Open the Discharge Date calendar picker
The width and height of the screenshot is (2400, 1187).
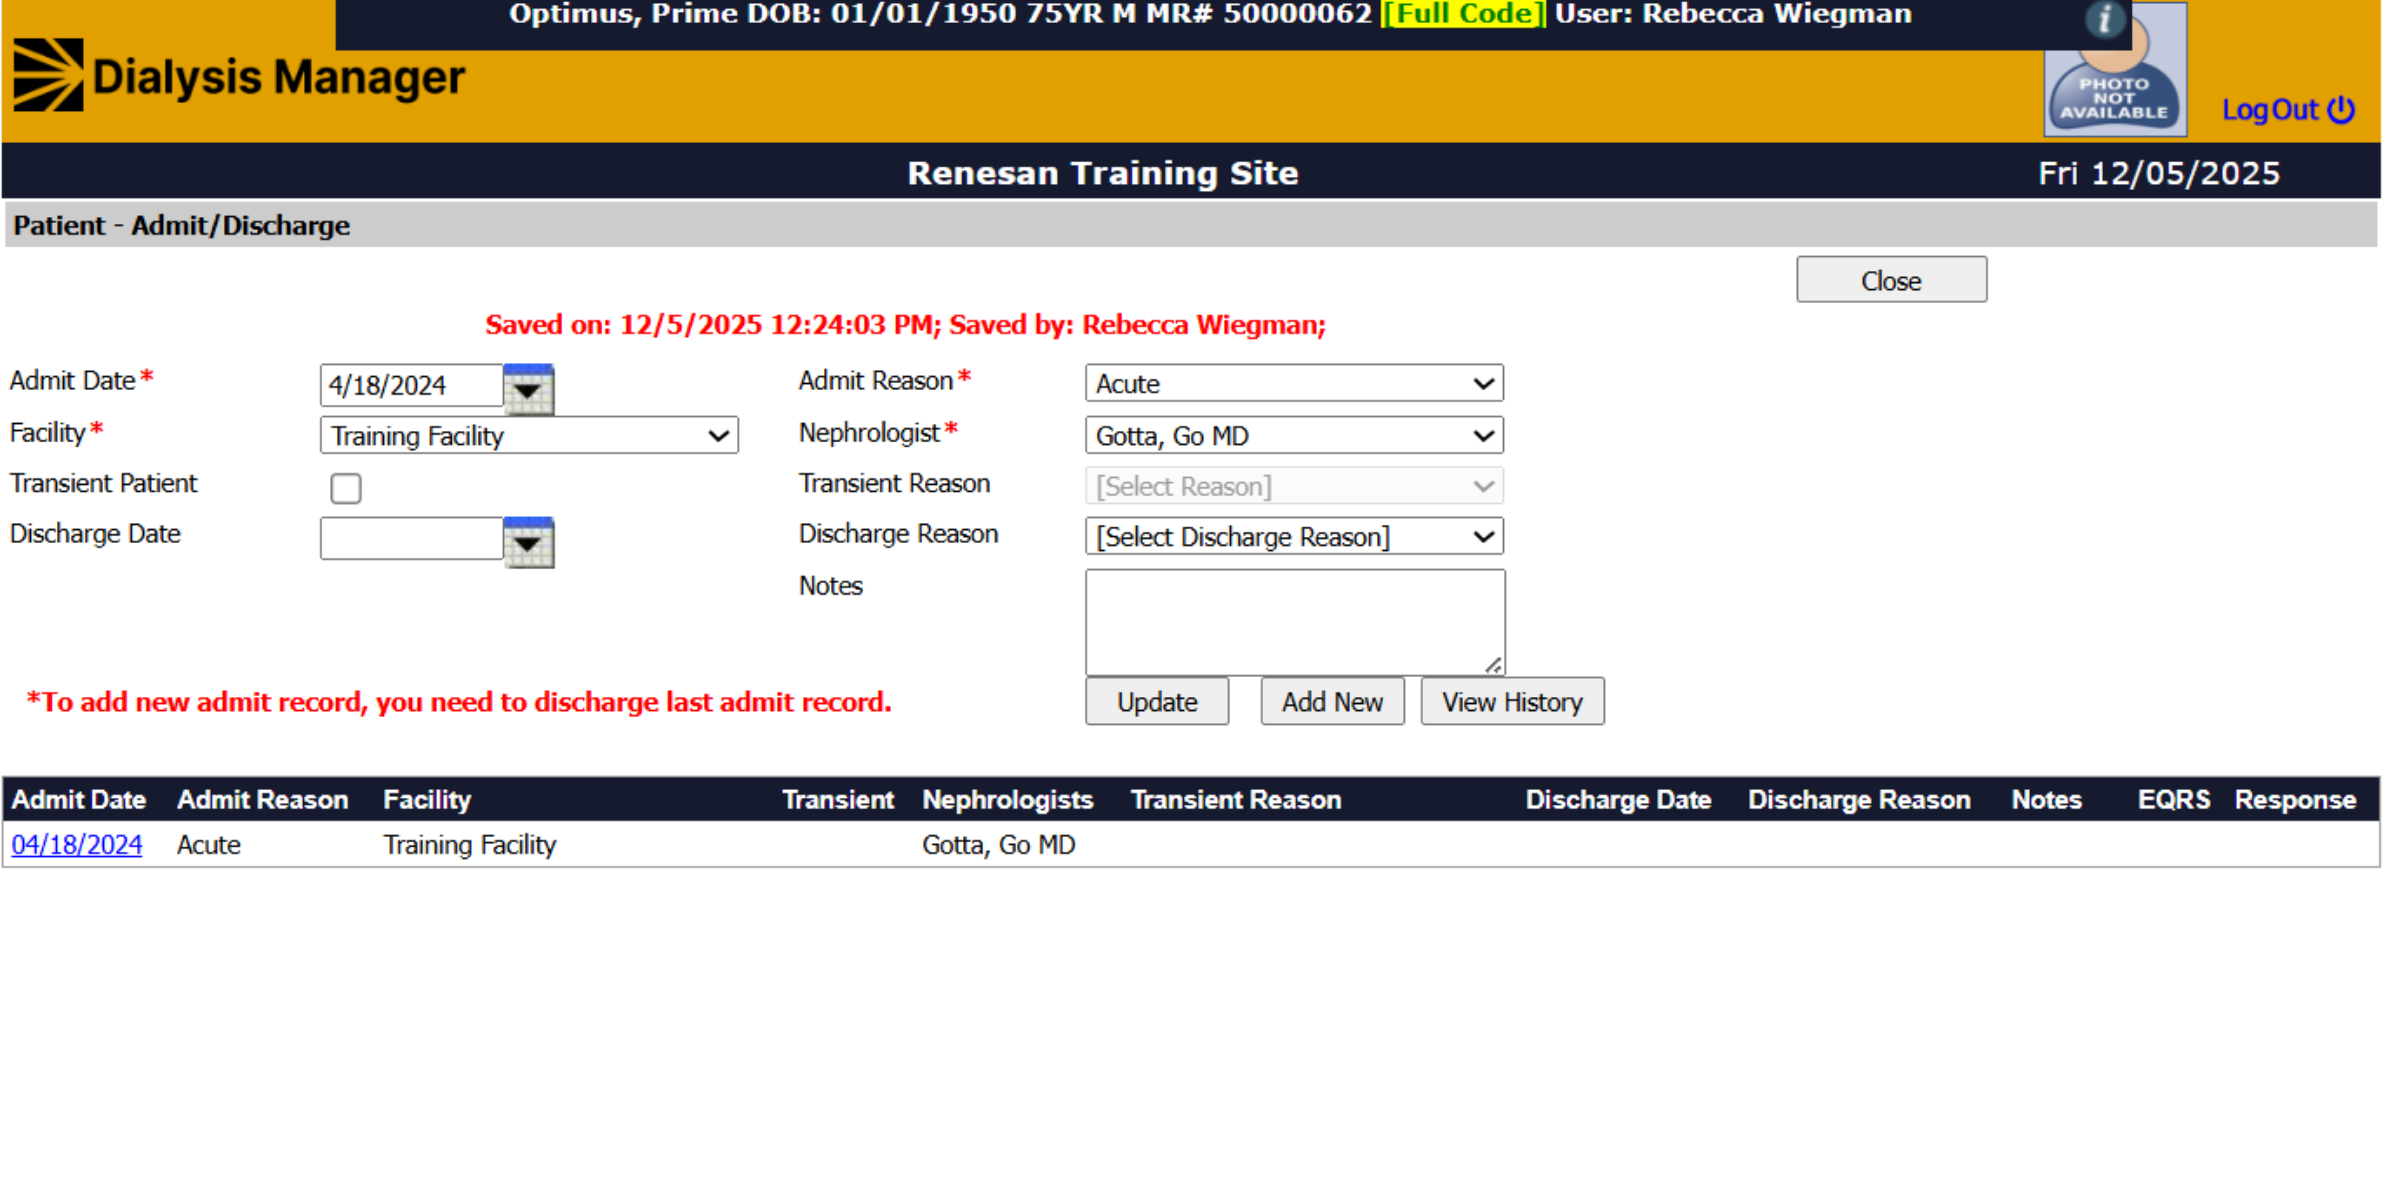point(528,542)
